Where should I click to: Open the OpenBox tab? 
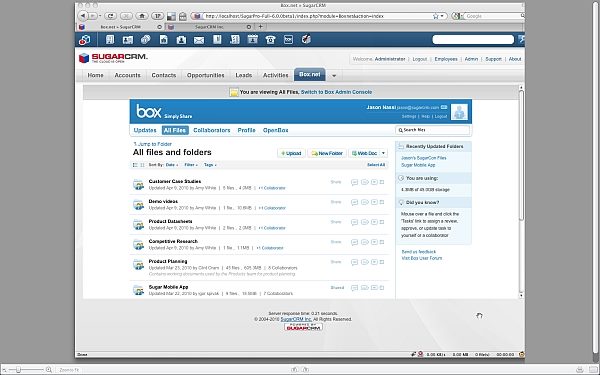coord(276,130)
